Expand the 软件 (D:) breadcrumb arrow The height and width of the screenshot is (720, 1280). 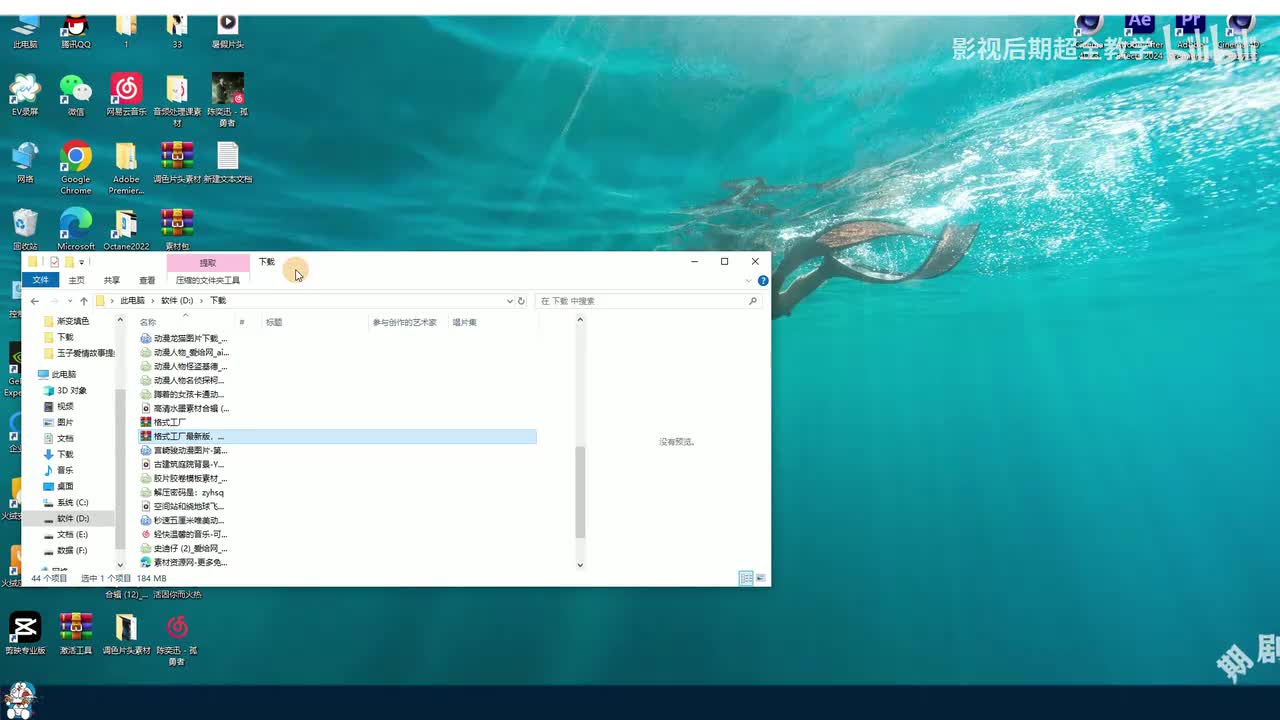201,301
